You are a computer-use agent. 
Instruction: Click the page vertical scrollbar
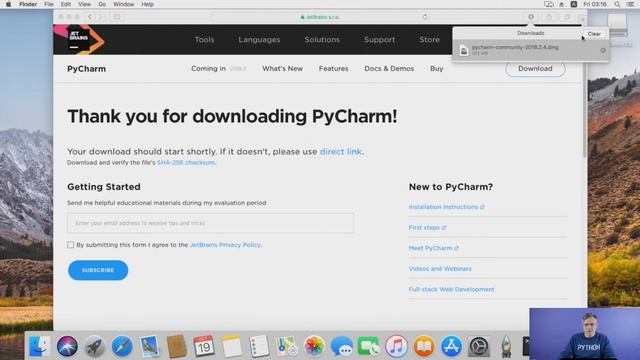coord(585,110)
